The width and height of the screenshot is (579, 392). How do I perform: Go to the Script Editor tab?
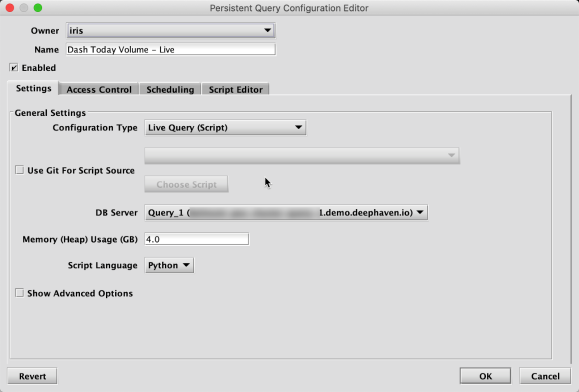pos(235,89)
